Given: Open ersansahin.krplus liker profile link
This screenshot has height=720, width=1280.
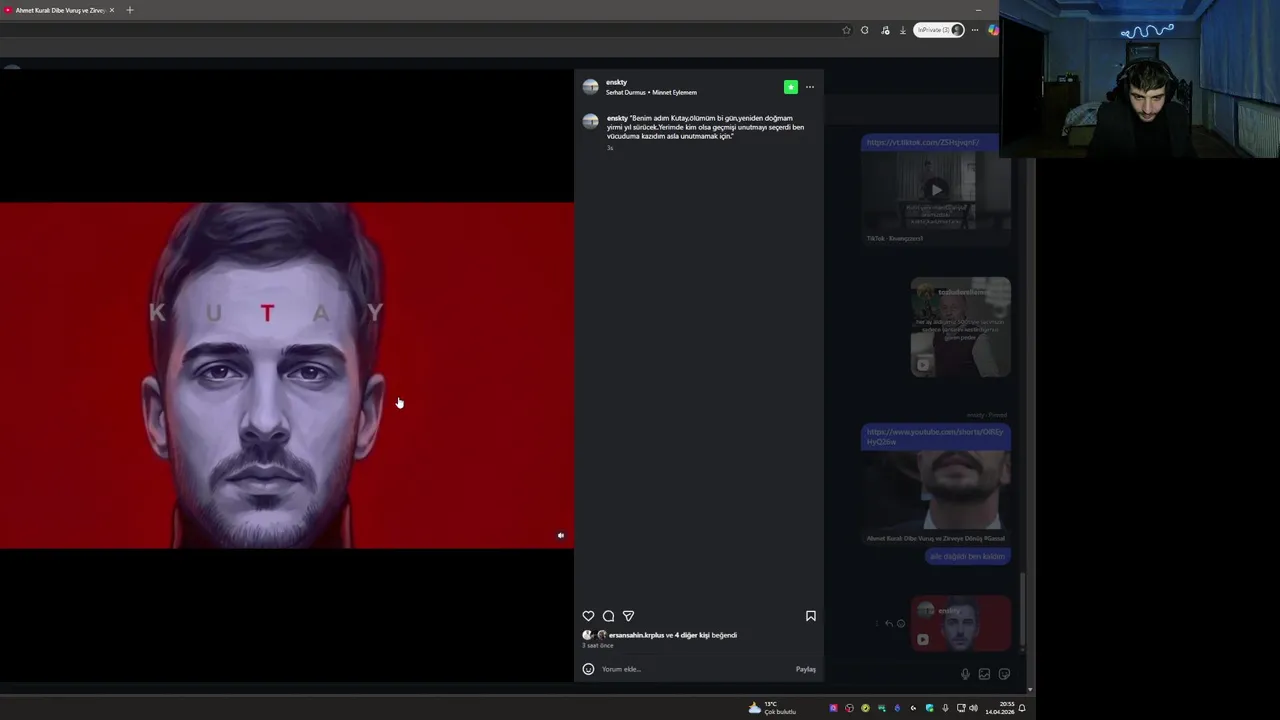Looking at the screenshot, I should click(x=636, y=635).
